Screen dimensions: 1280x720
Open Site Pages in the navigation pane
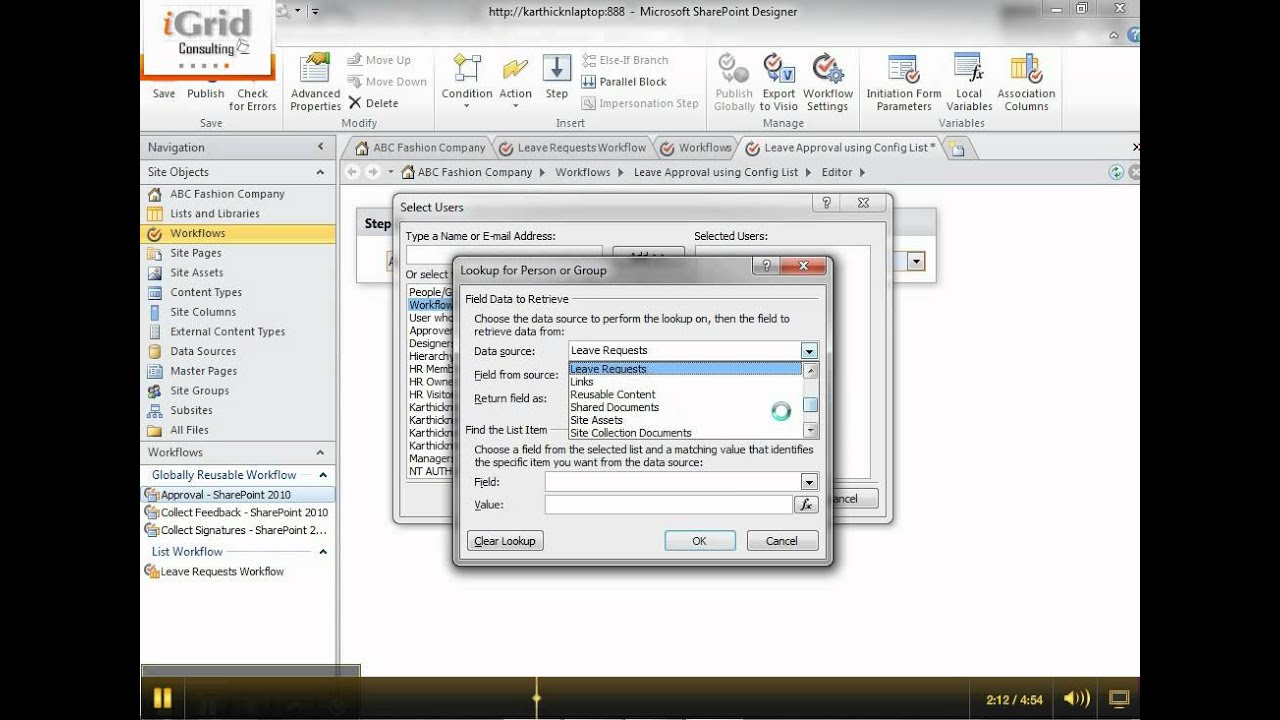click(195, 253)
